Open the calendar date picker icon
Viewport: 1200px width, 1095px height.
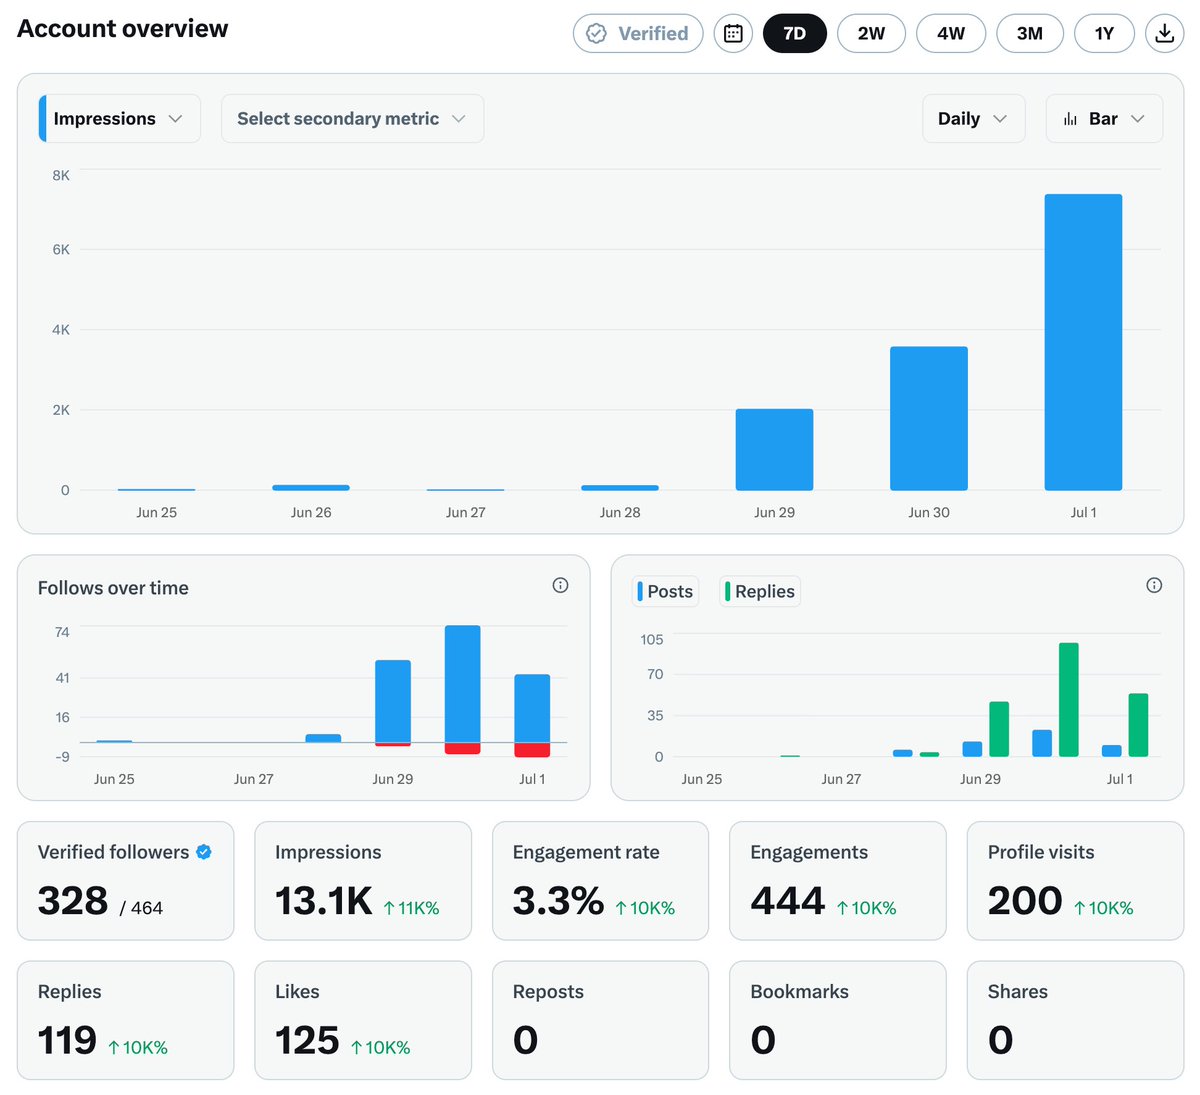tap(733, 33)
